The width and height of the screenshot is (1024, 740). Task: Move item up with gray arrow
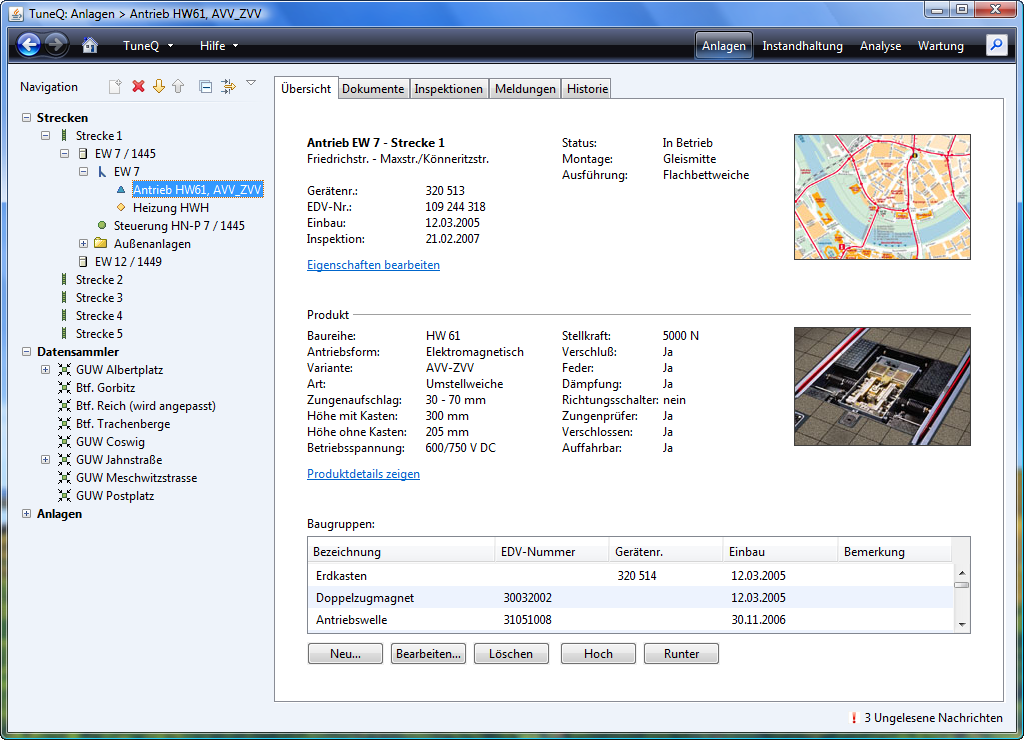178,86
